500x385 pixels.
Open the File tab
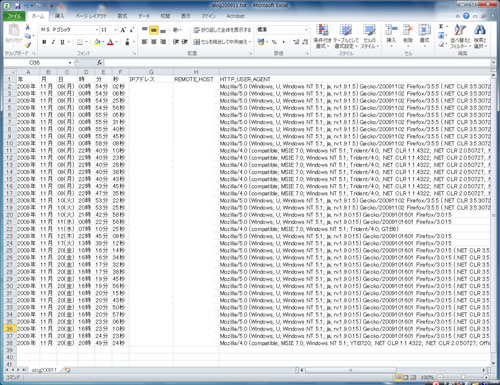14,16
